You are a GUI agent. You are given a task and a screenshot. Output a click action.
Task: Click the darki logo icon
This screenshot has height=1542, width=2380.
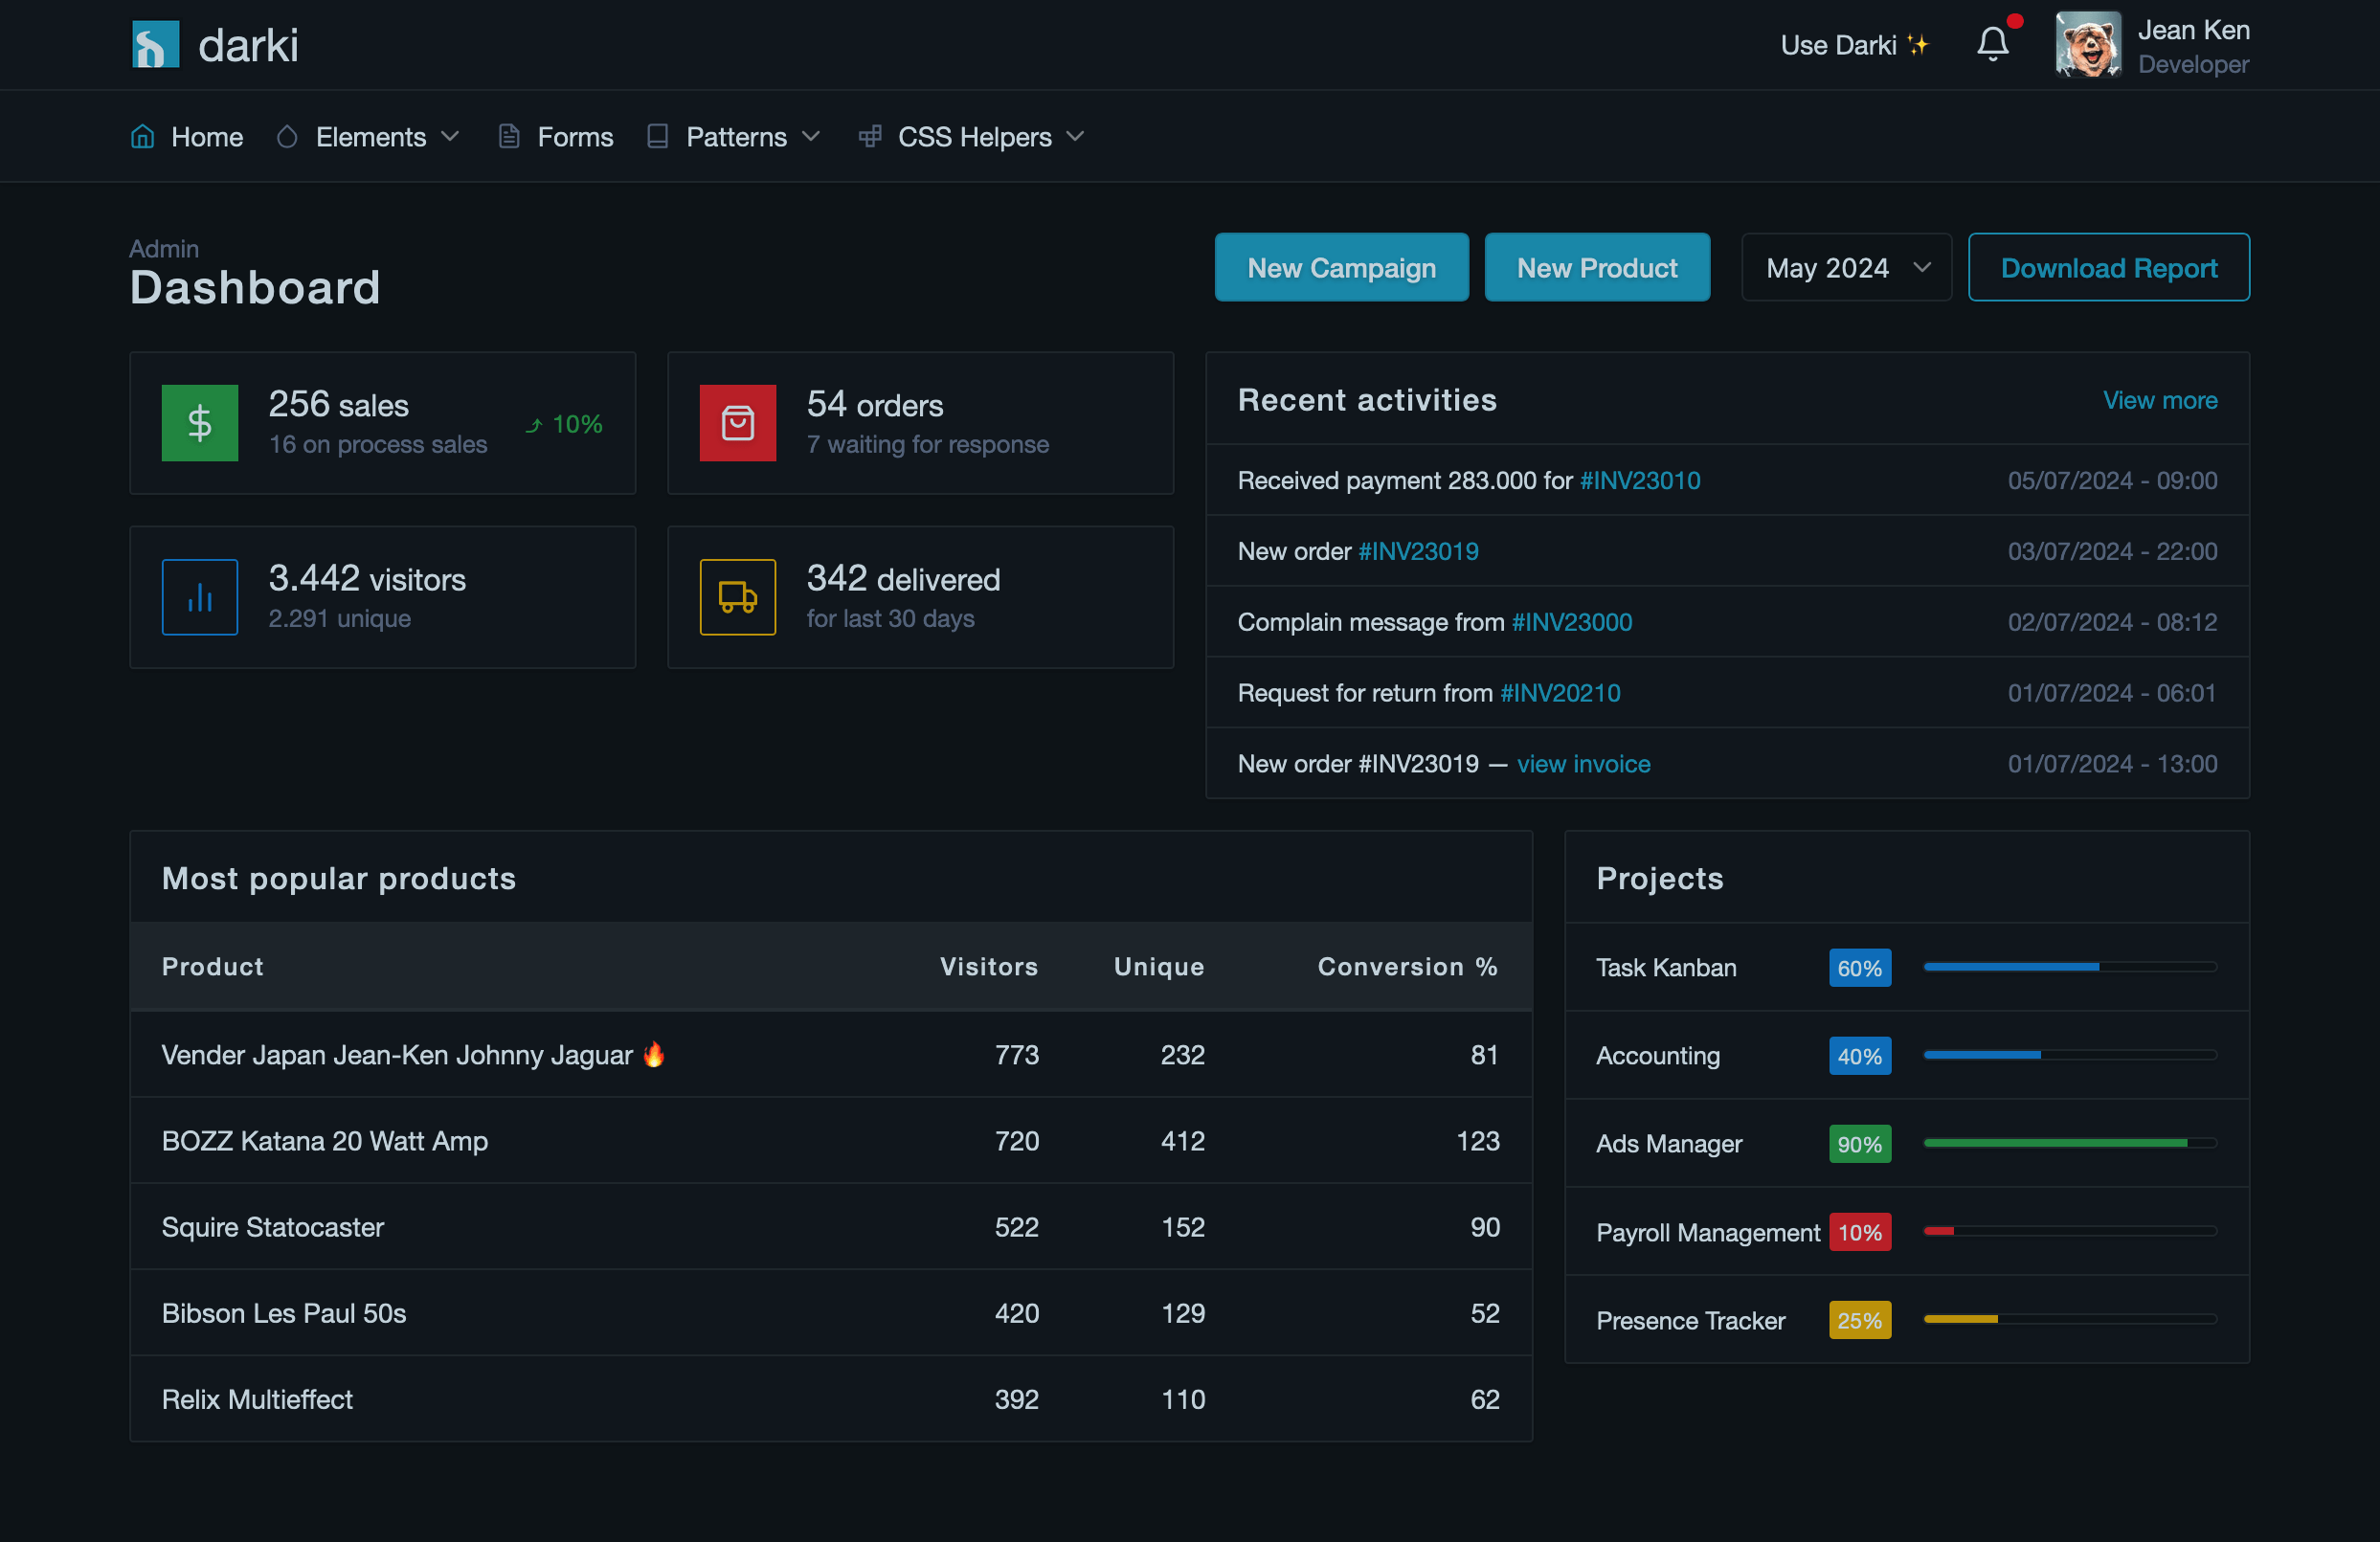(154, 44)
